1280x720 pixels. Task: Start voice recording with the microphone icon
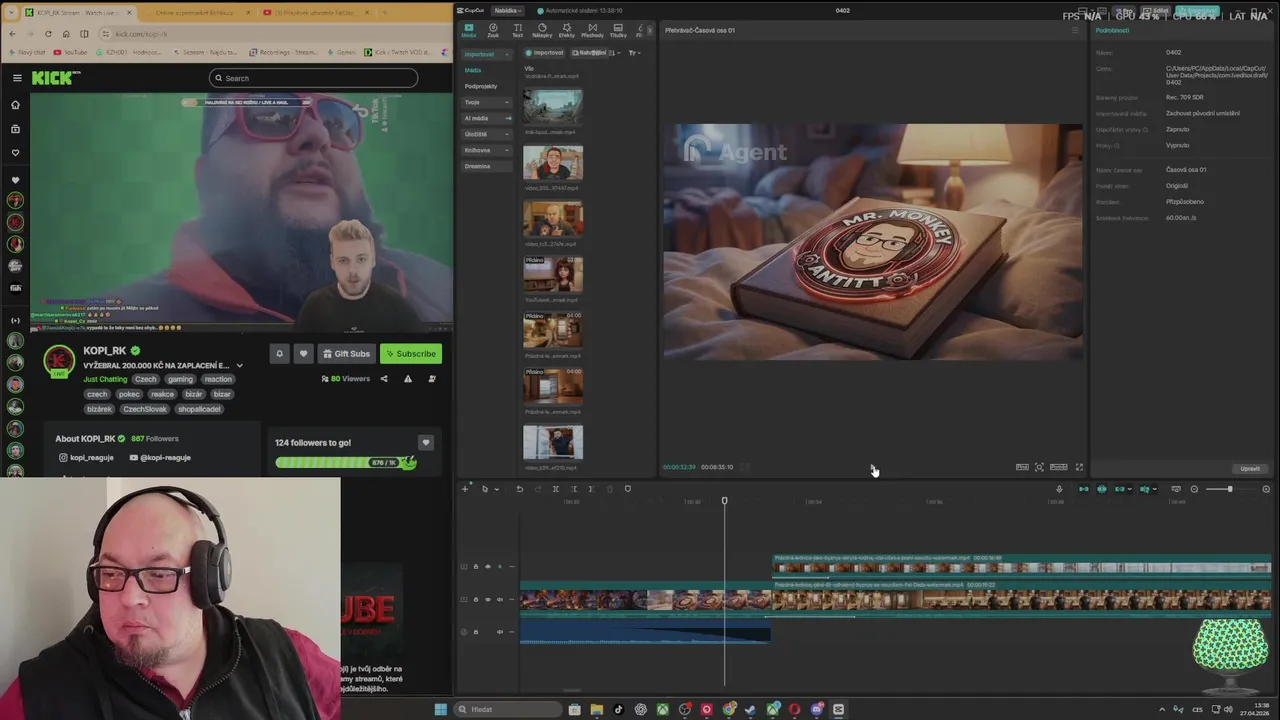pos(1059,489)
